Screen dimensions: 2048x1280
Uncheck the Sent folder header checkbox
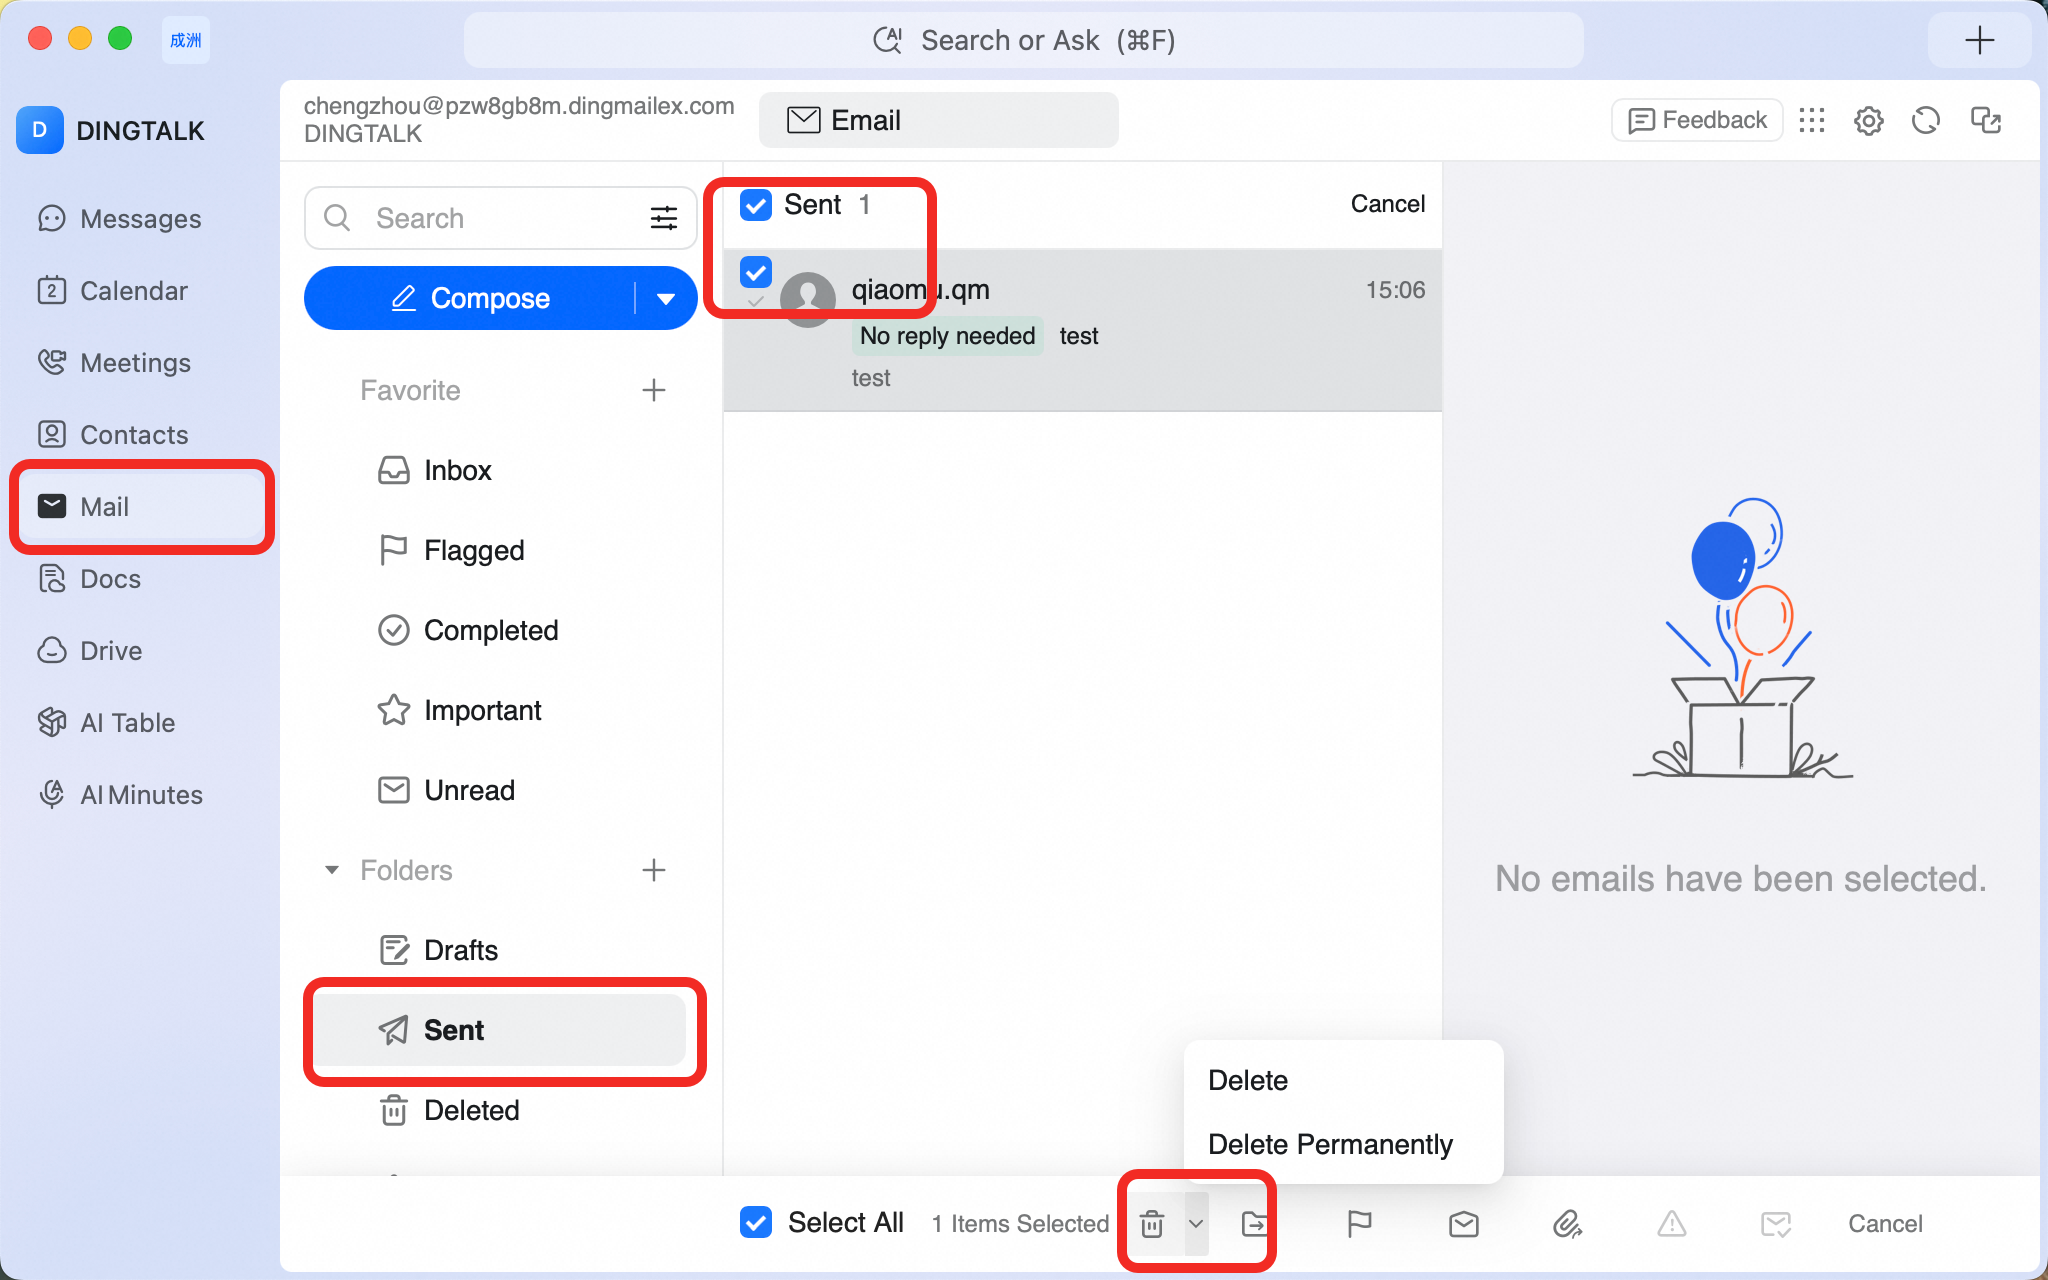coord(756,205)
